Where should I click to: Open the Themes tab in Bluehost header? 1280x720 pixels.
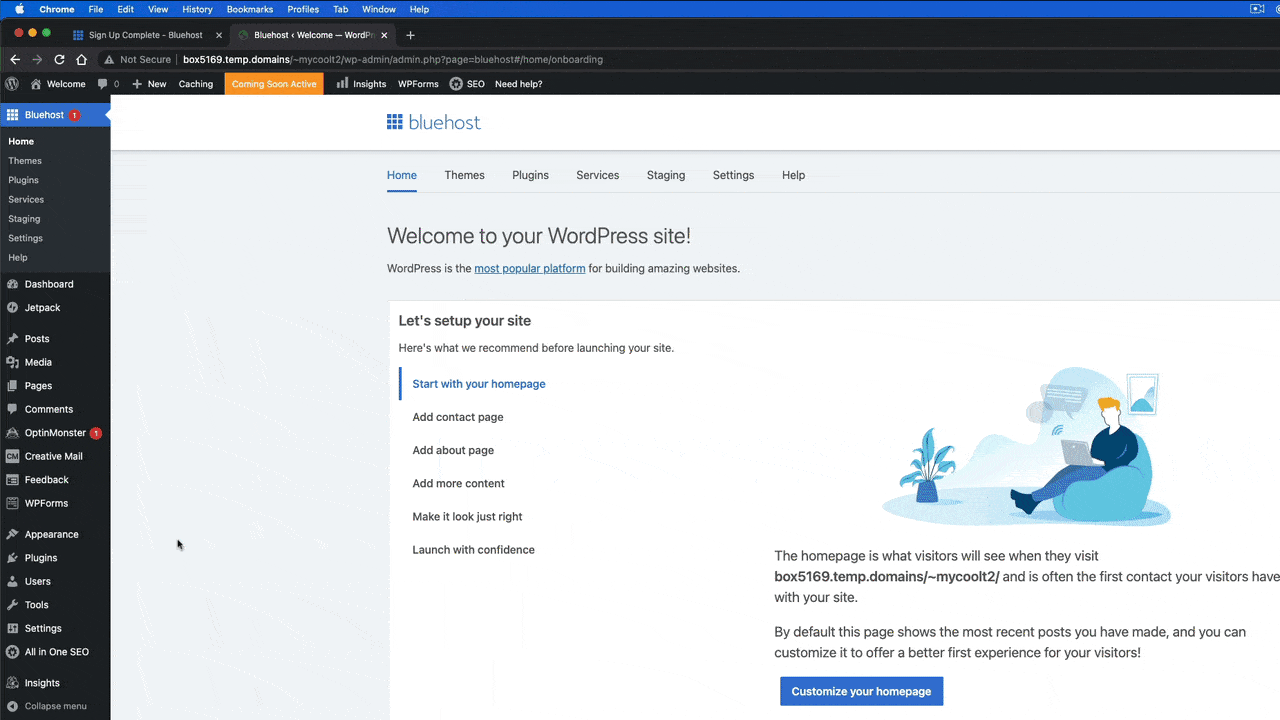point(465,175)
